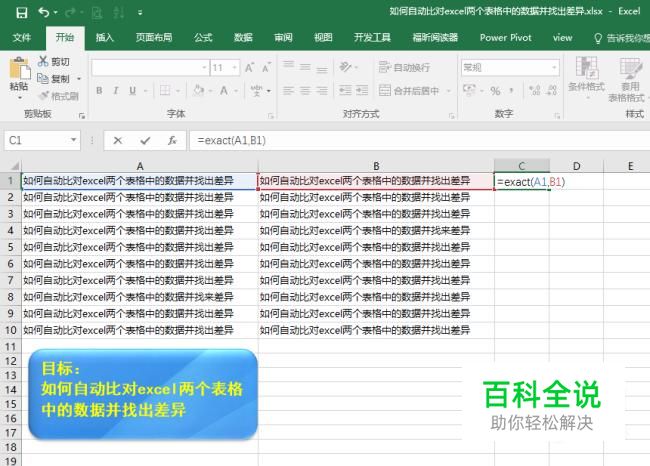Open the 文件 File tab
The height and width of the screenshot is (466, 650).
(x=22, y=38)
